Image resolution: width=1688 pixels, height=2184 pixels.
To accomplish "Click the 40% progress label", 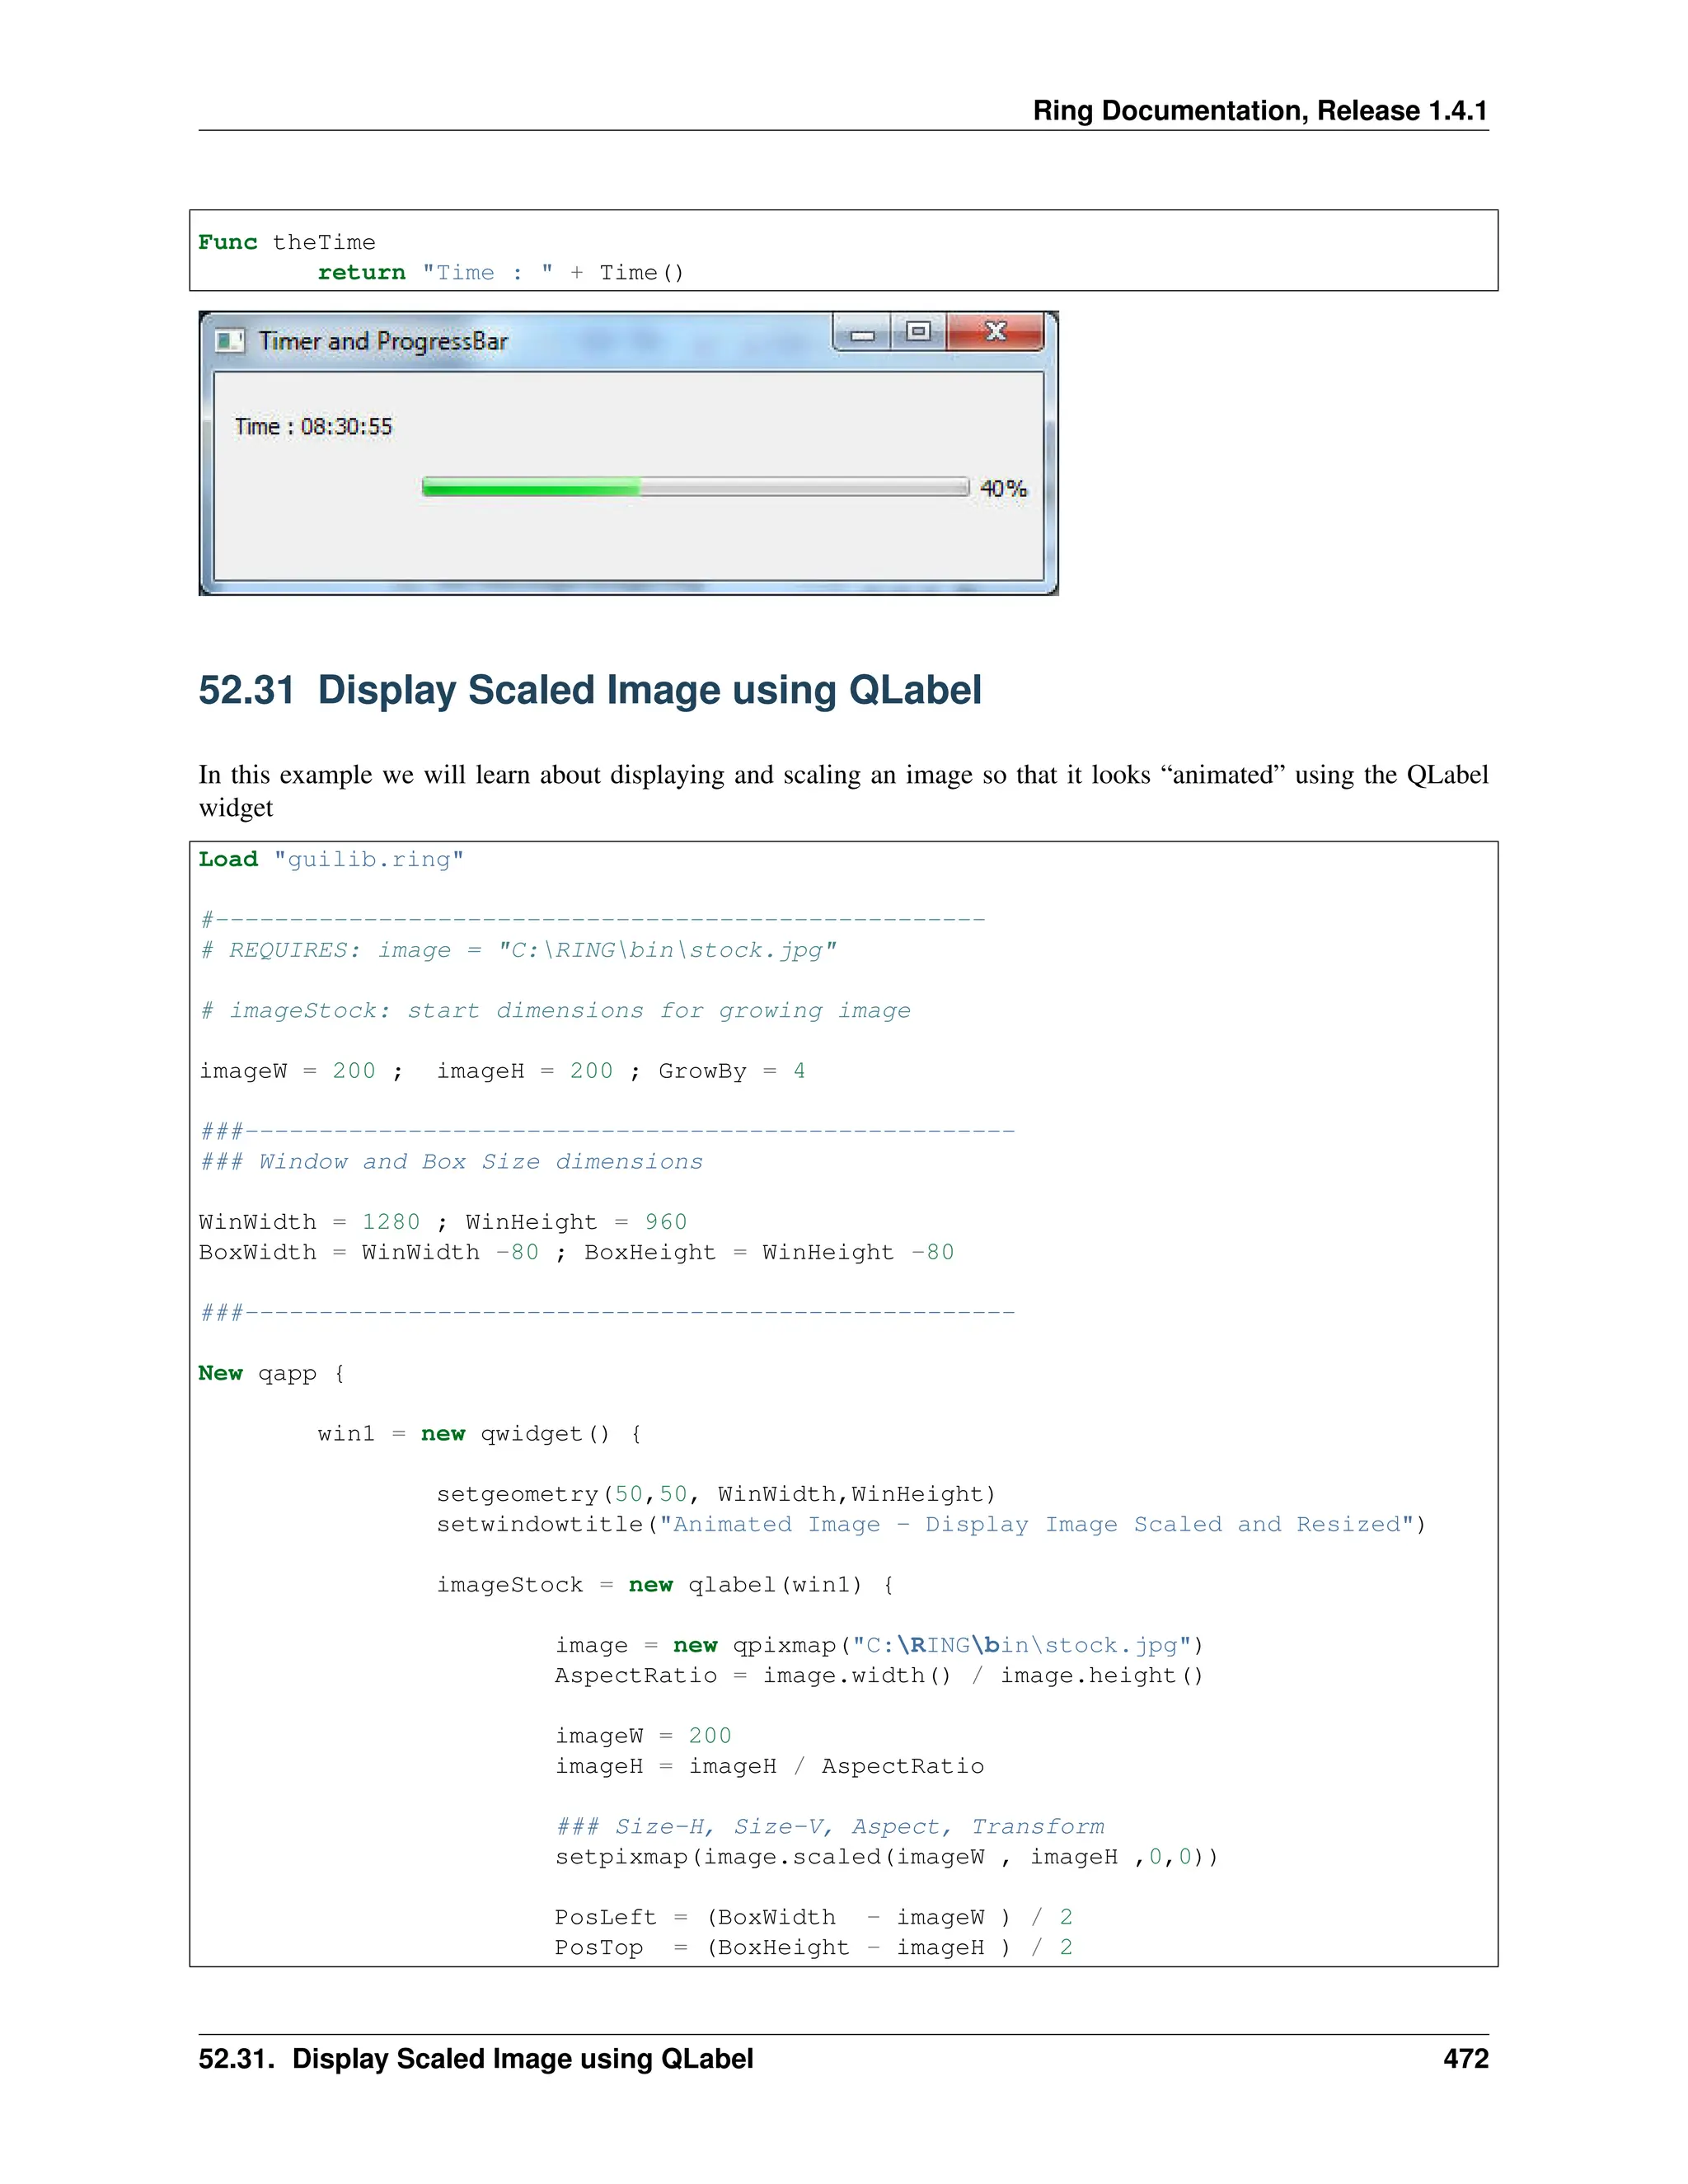I will 1003,489.
